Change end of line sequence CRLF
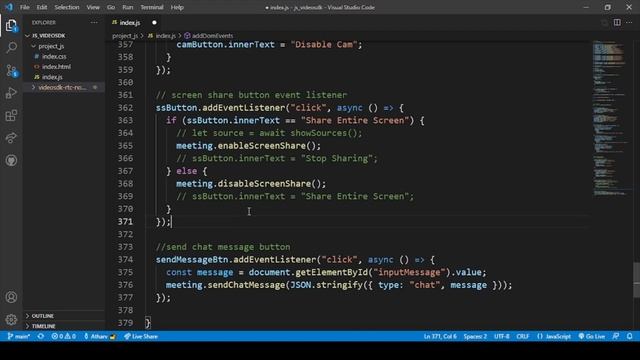The height and width of the screenshot is (360, 640). (522, 336)
